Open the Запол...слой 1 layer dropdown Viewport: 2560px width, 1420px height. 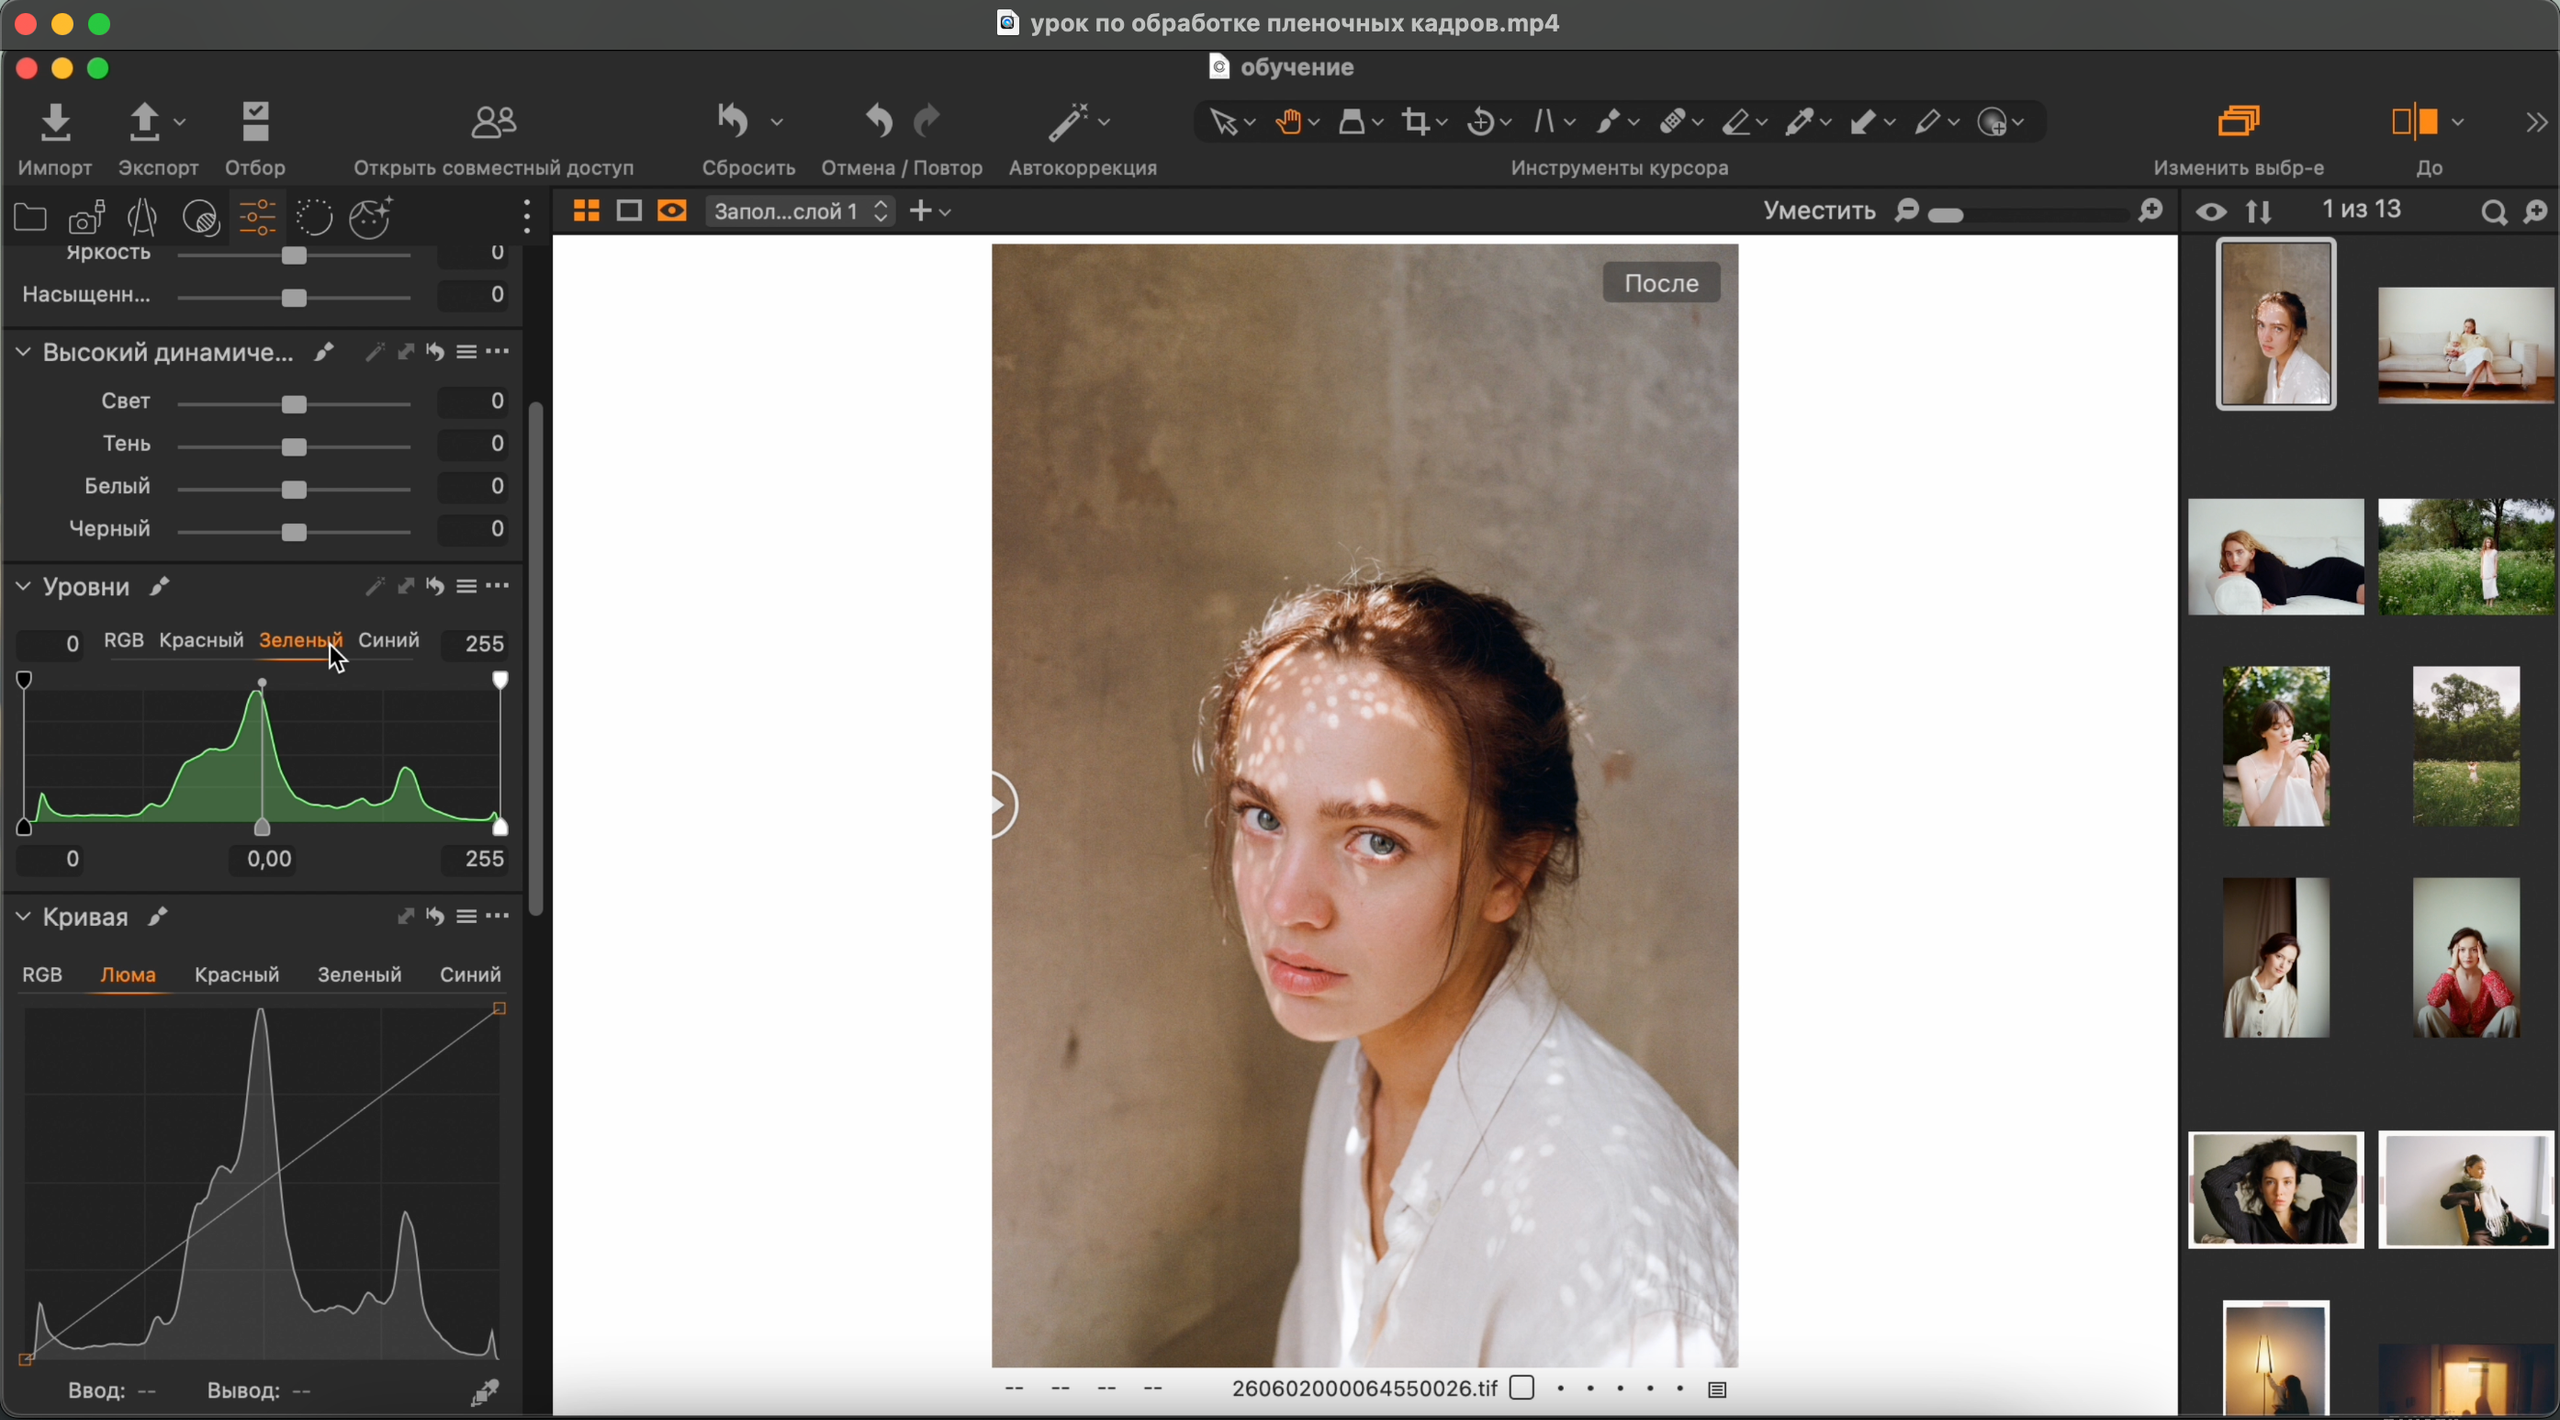pyautogui.click(x=800, y=211)
